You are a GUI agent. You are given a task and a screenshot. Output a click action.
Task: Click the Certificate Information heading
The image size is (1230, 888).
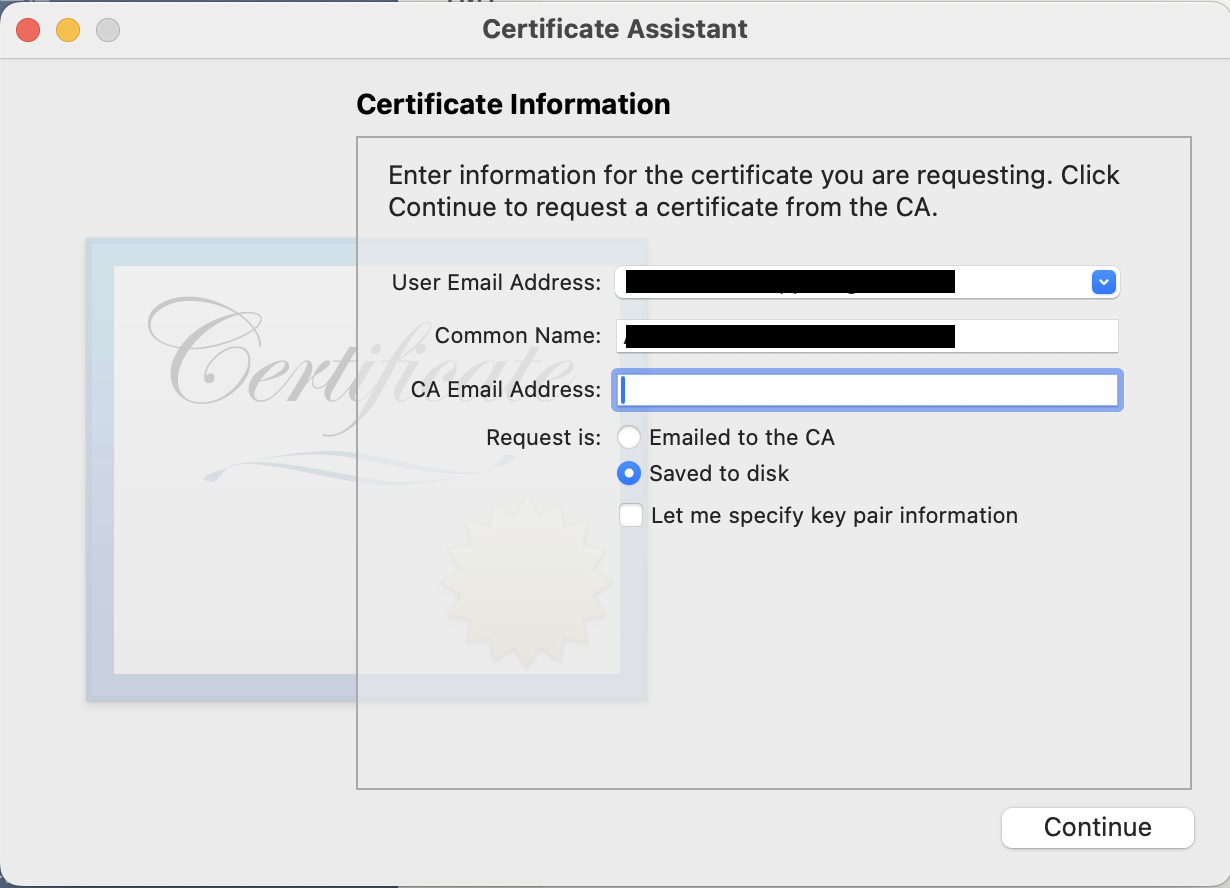(513, 104)
